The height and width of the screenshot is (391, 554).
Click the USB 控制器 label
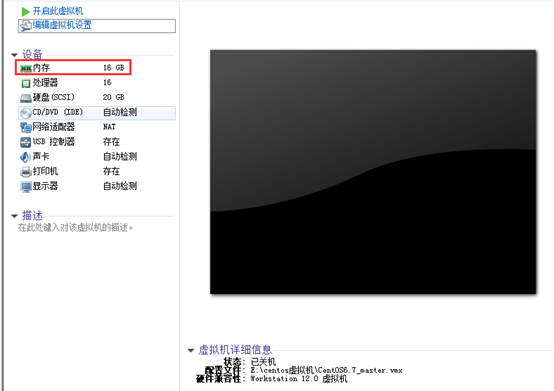[54, 142]
